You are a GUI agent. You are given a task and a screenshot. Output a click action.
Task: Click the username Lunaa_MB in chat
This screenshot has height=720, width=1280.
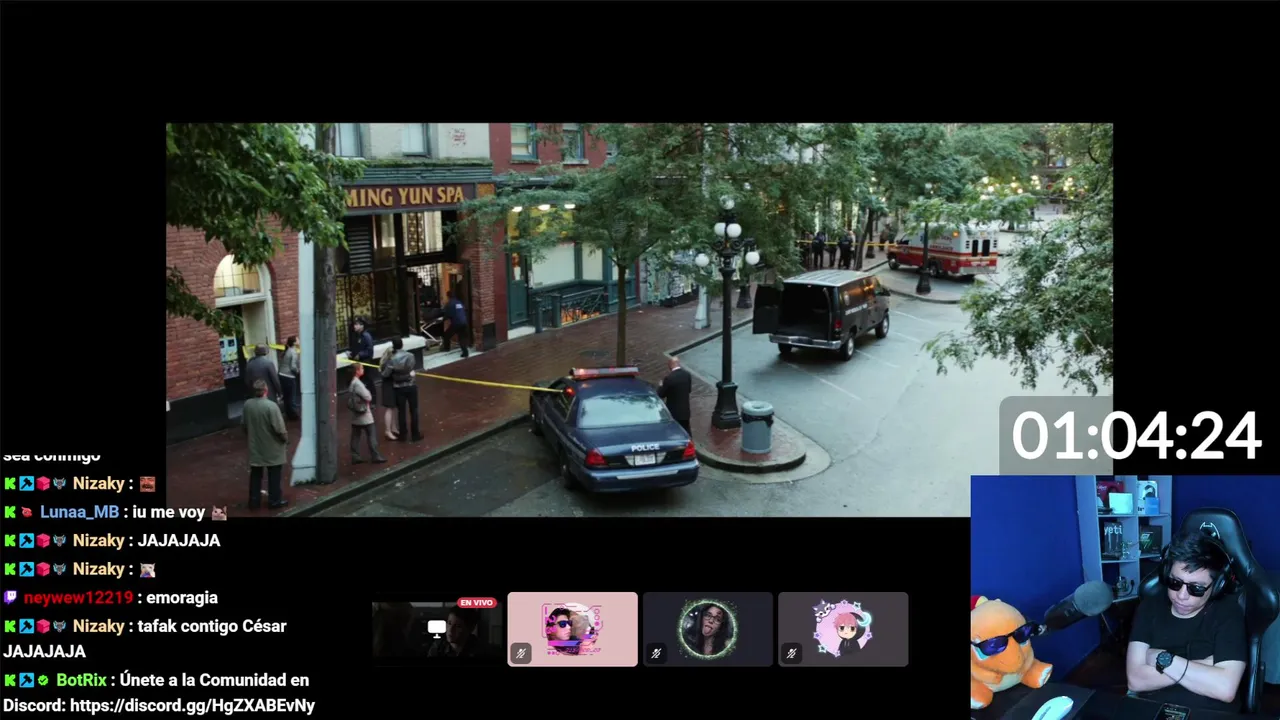pyautogui.click(x=79, y=512)
